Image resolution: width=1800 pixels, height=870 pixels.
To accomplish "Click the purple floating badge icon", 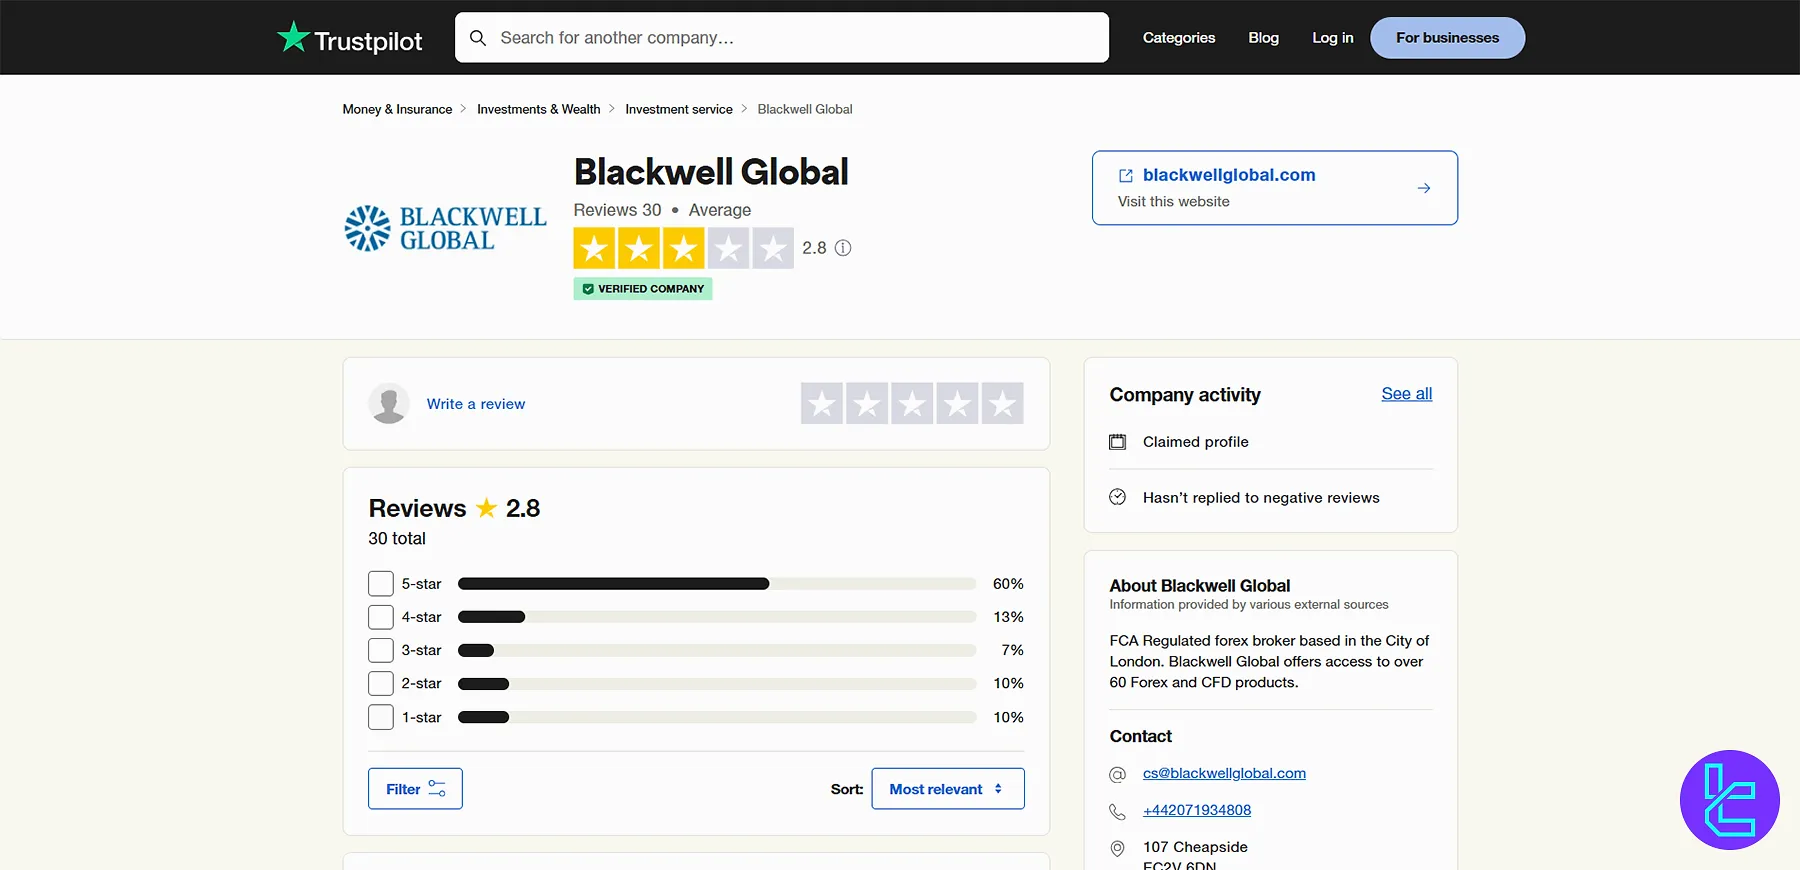I will pos(1730,800).
